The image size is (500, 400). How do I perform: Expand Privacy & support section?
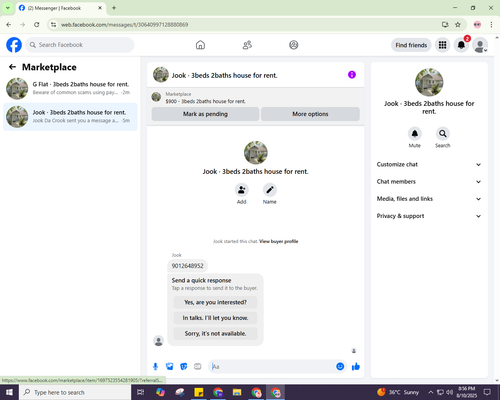(x=429, y=216)
